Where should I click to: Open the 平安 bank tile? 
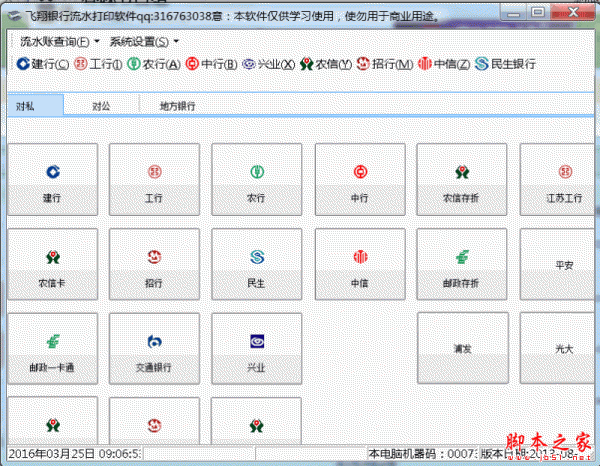coord(557,264)
